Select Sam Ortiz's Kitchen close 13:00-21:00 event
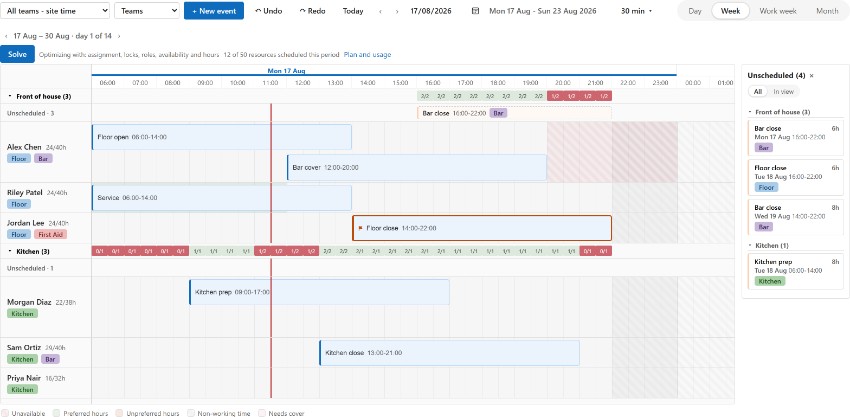The image size is (850, 417). coord(449,352)
